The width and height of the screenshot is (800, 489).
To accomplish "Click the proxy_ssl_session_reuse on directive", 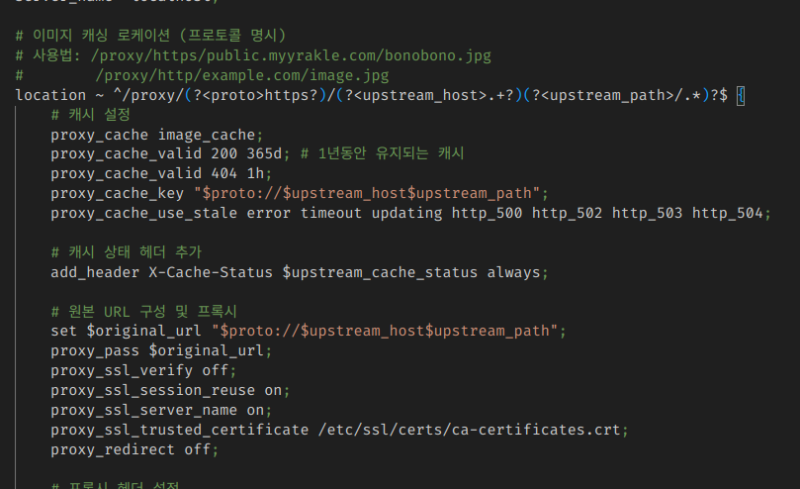I will (x=170, y=390).
